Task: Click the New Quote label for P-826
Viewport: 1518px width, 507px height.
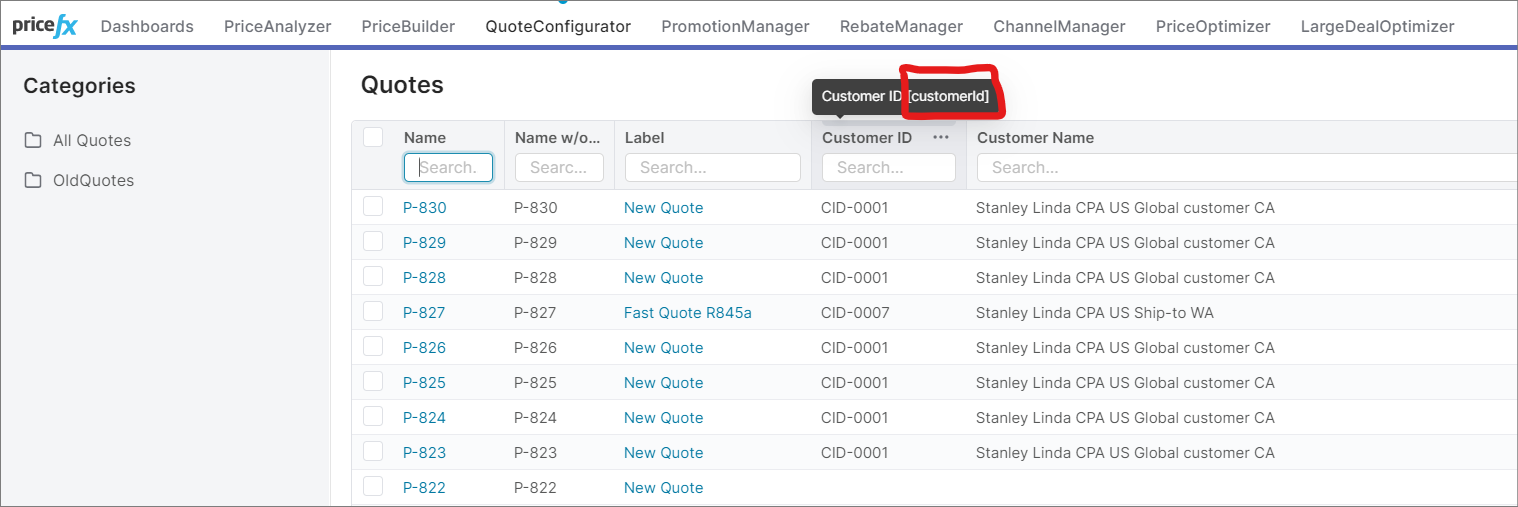Action: [x=663, y=348]
